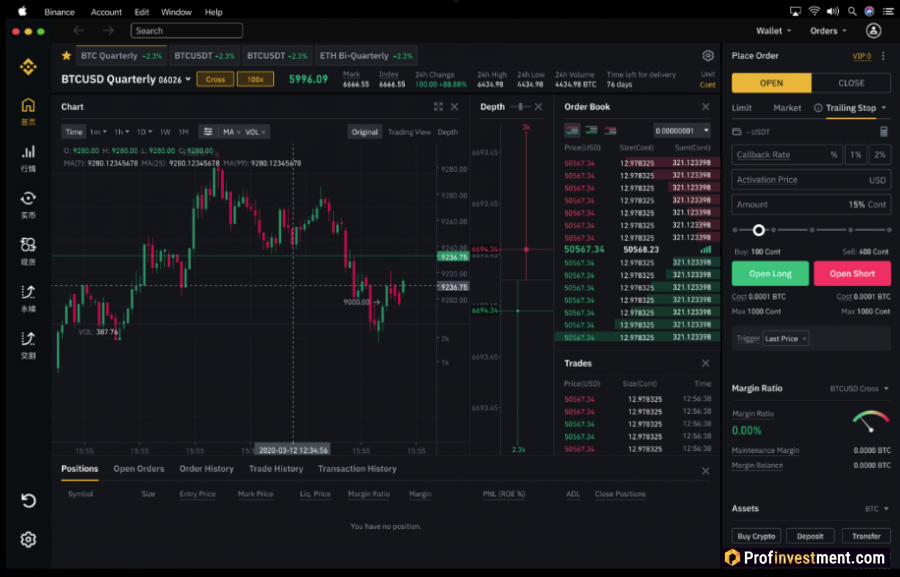Open the Account menu
This screenshot has width=900, height=577.
(106, 11)
